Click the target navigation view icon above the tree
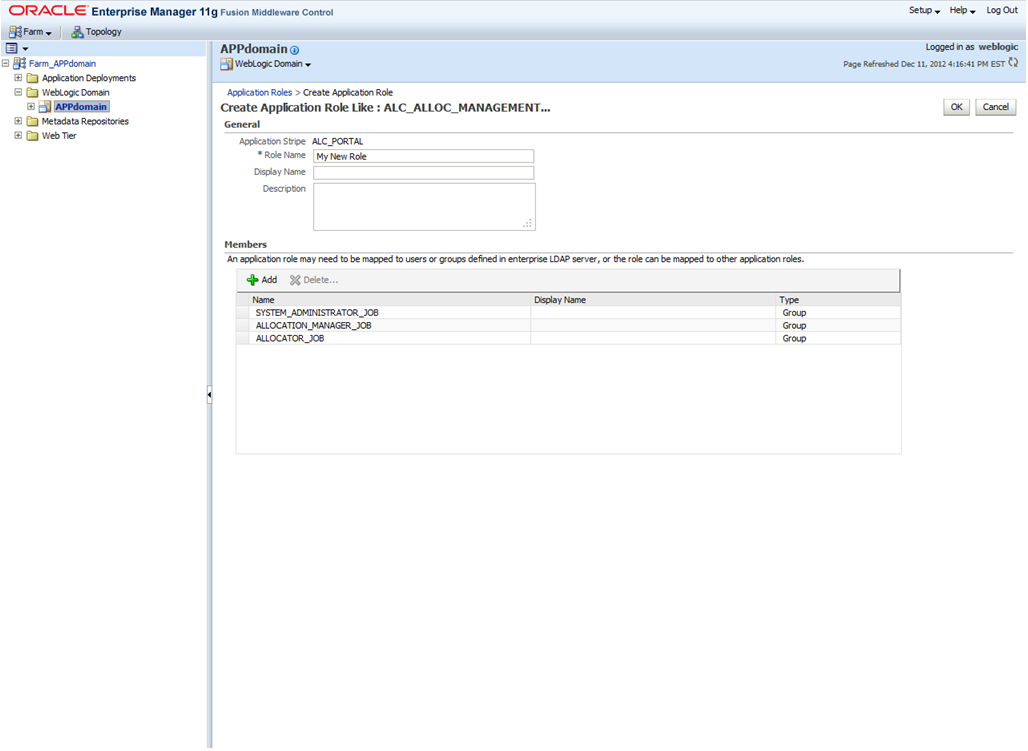The width and height of the screenshot is (1028, 751). pos(12,48)
